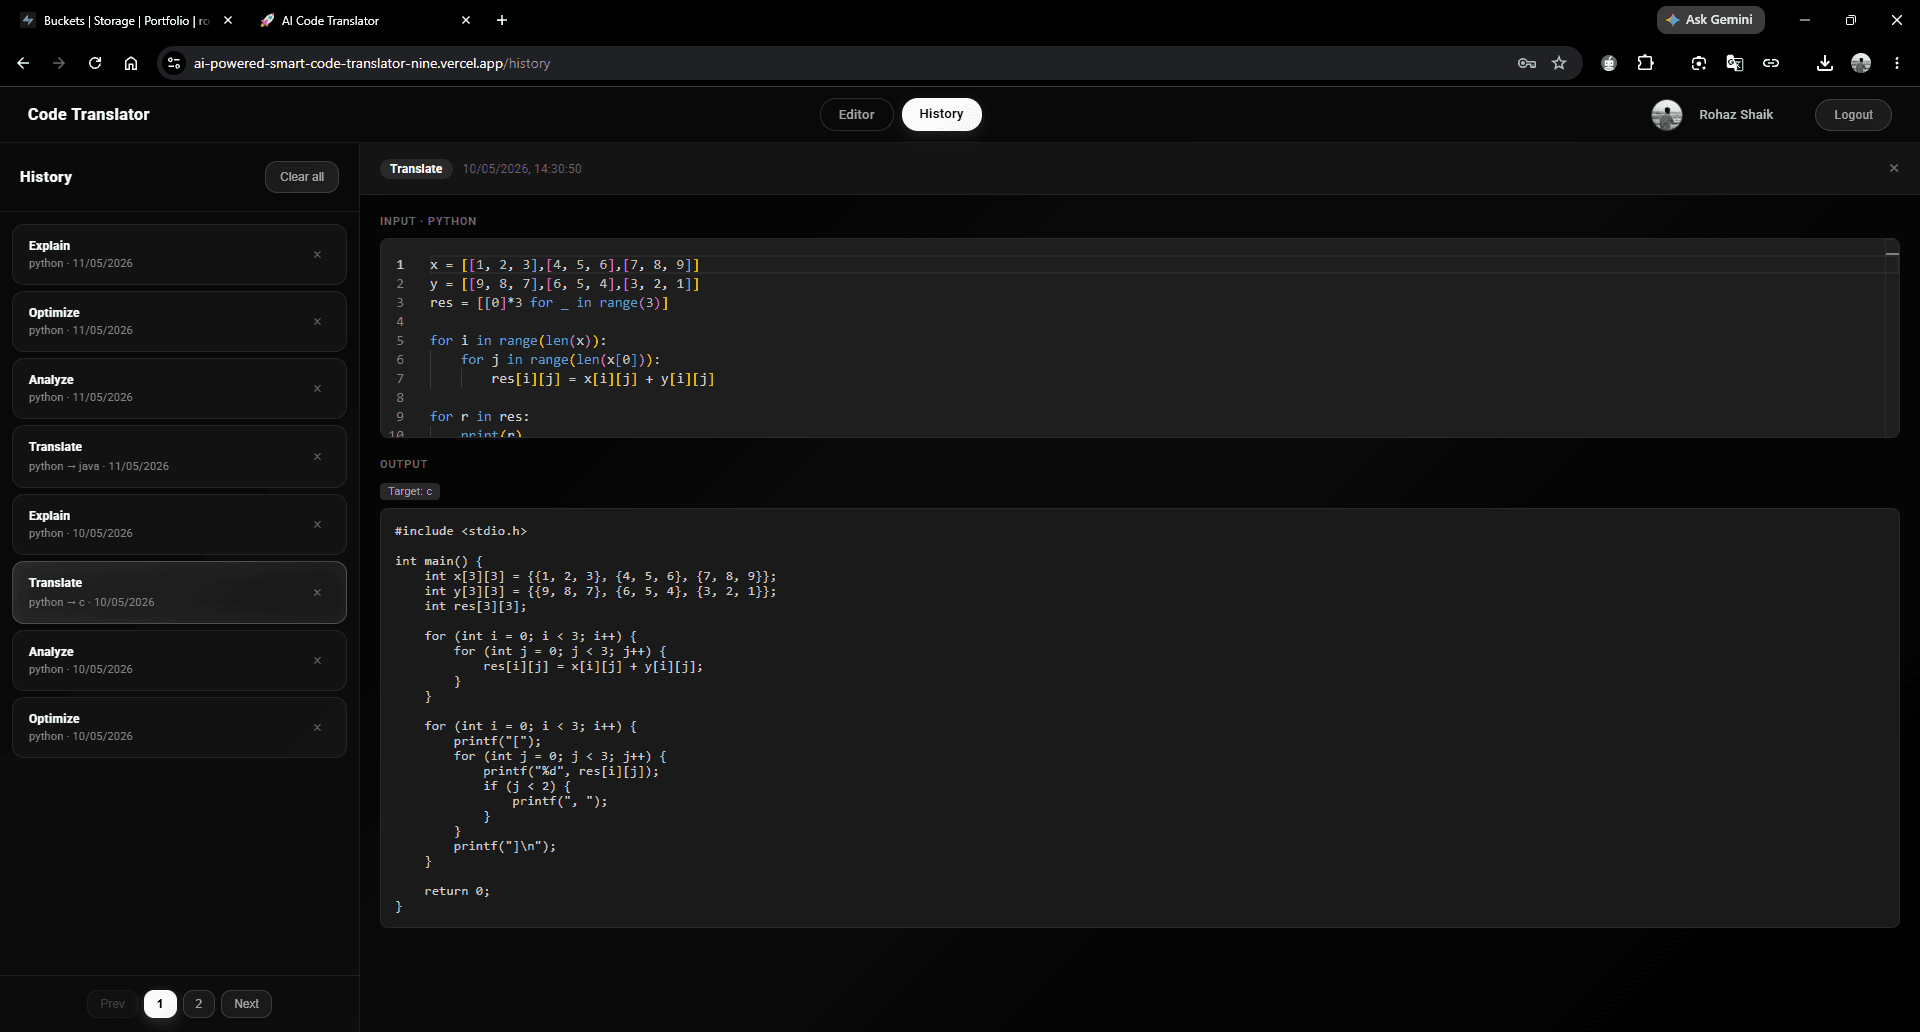Open the Translate python → java entry
Viewport: 1920px width, 1032px height.
coord(179,456)
